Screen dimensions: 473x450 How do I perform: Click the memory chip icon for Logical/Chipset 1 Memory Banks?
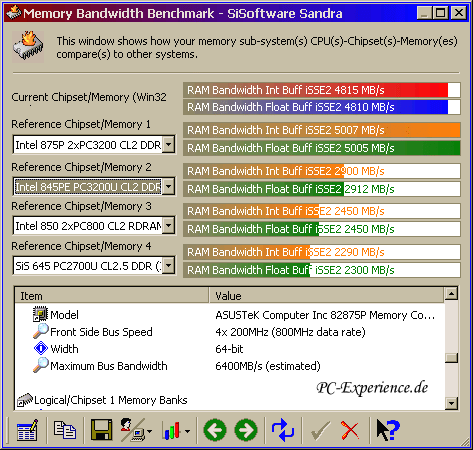coord(25,400)
